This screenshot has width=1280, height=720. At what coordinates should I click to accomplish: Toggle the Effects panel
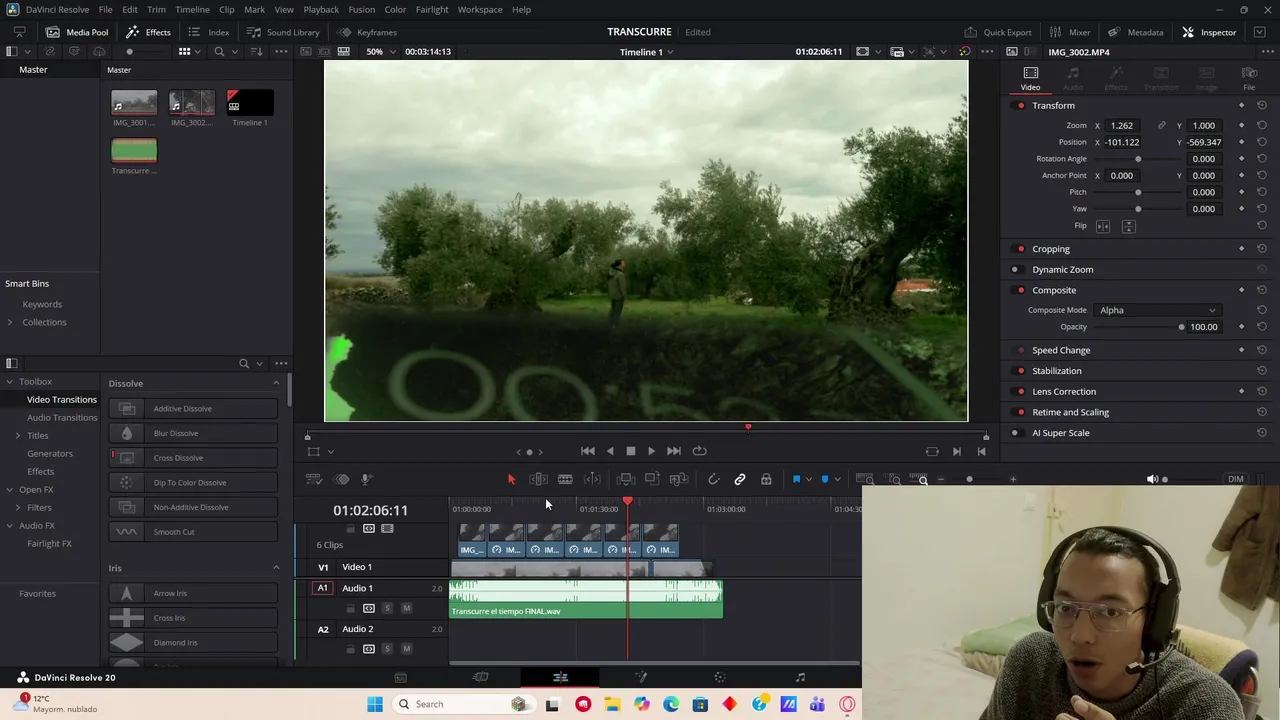pos(148,32)
